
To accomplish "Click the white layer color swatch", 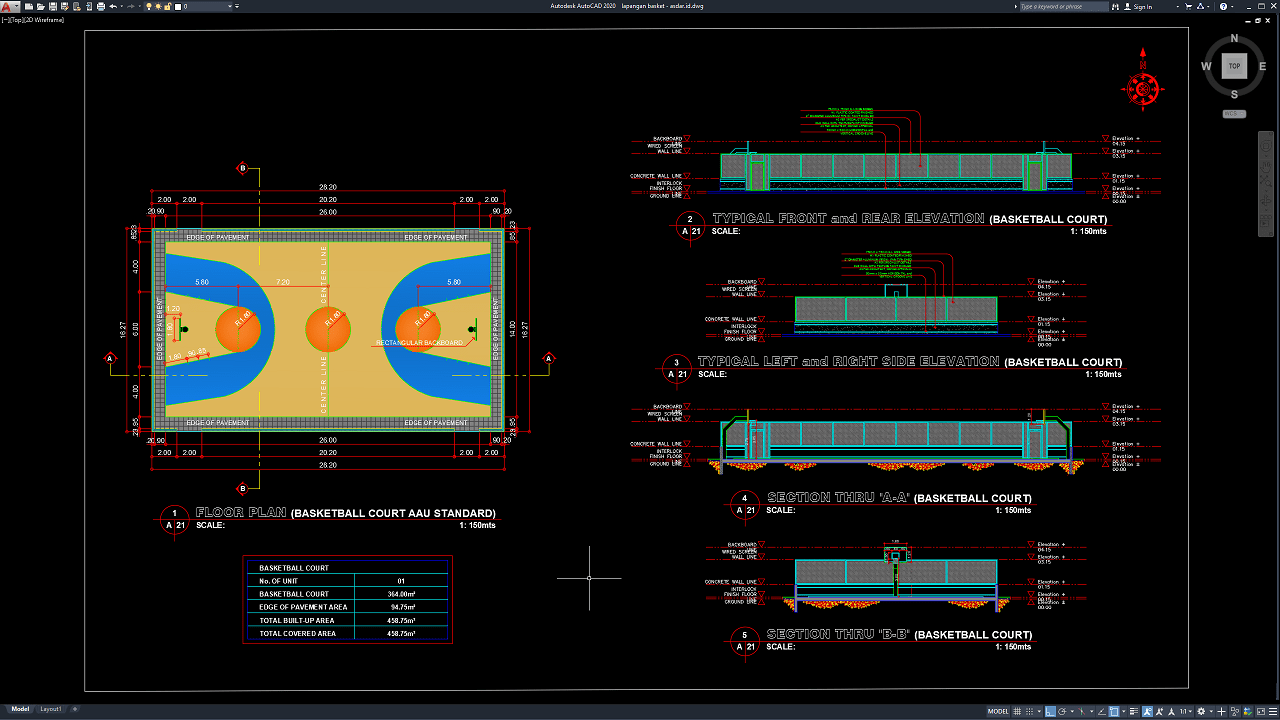I will [x=178, y=6].
